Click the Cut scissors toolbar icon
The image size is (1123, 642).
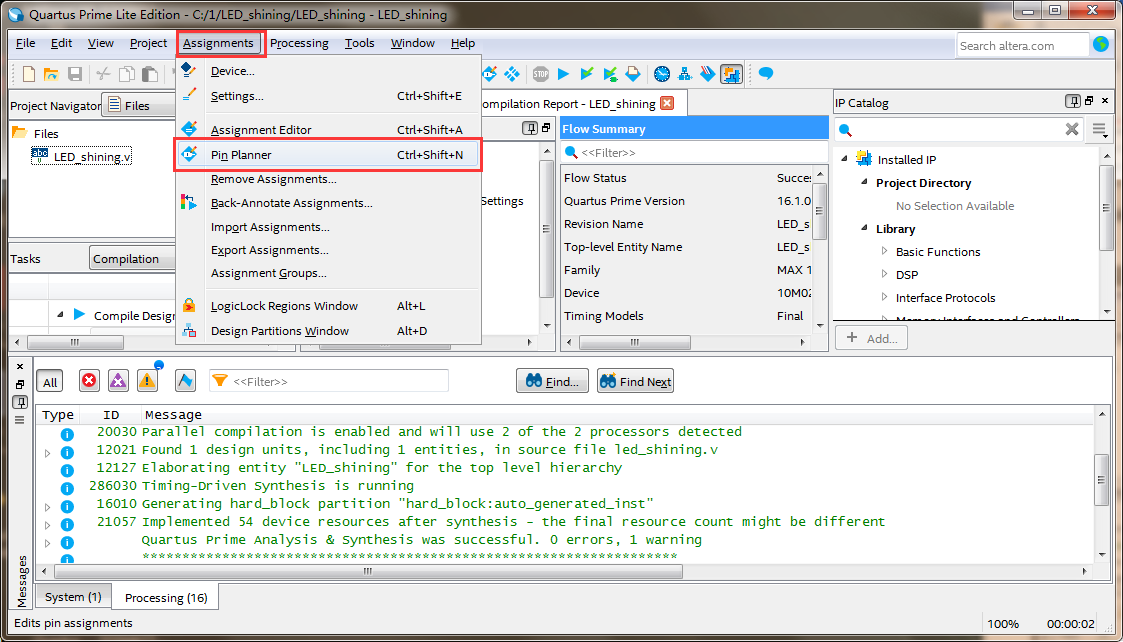(x=103, y=74)
